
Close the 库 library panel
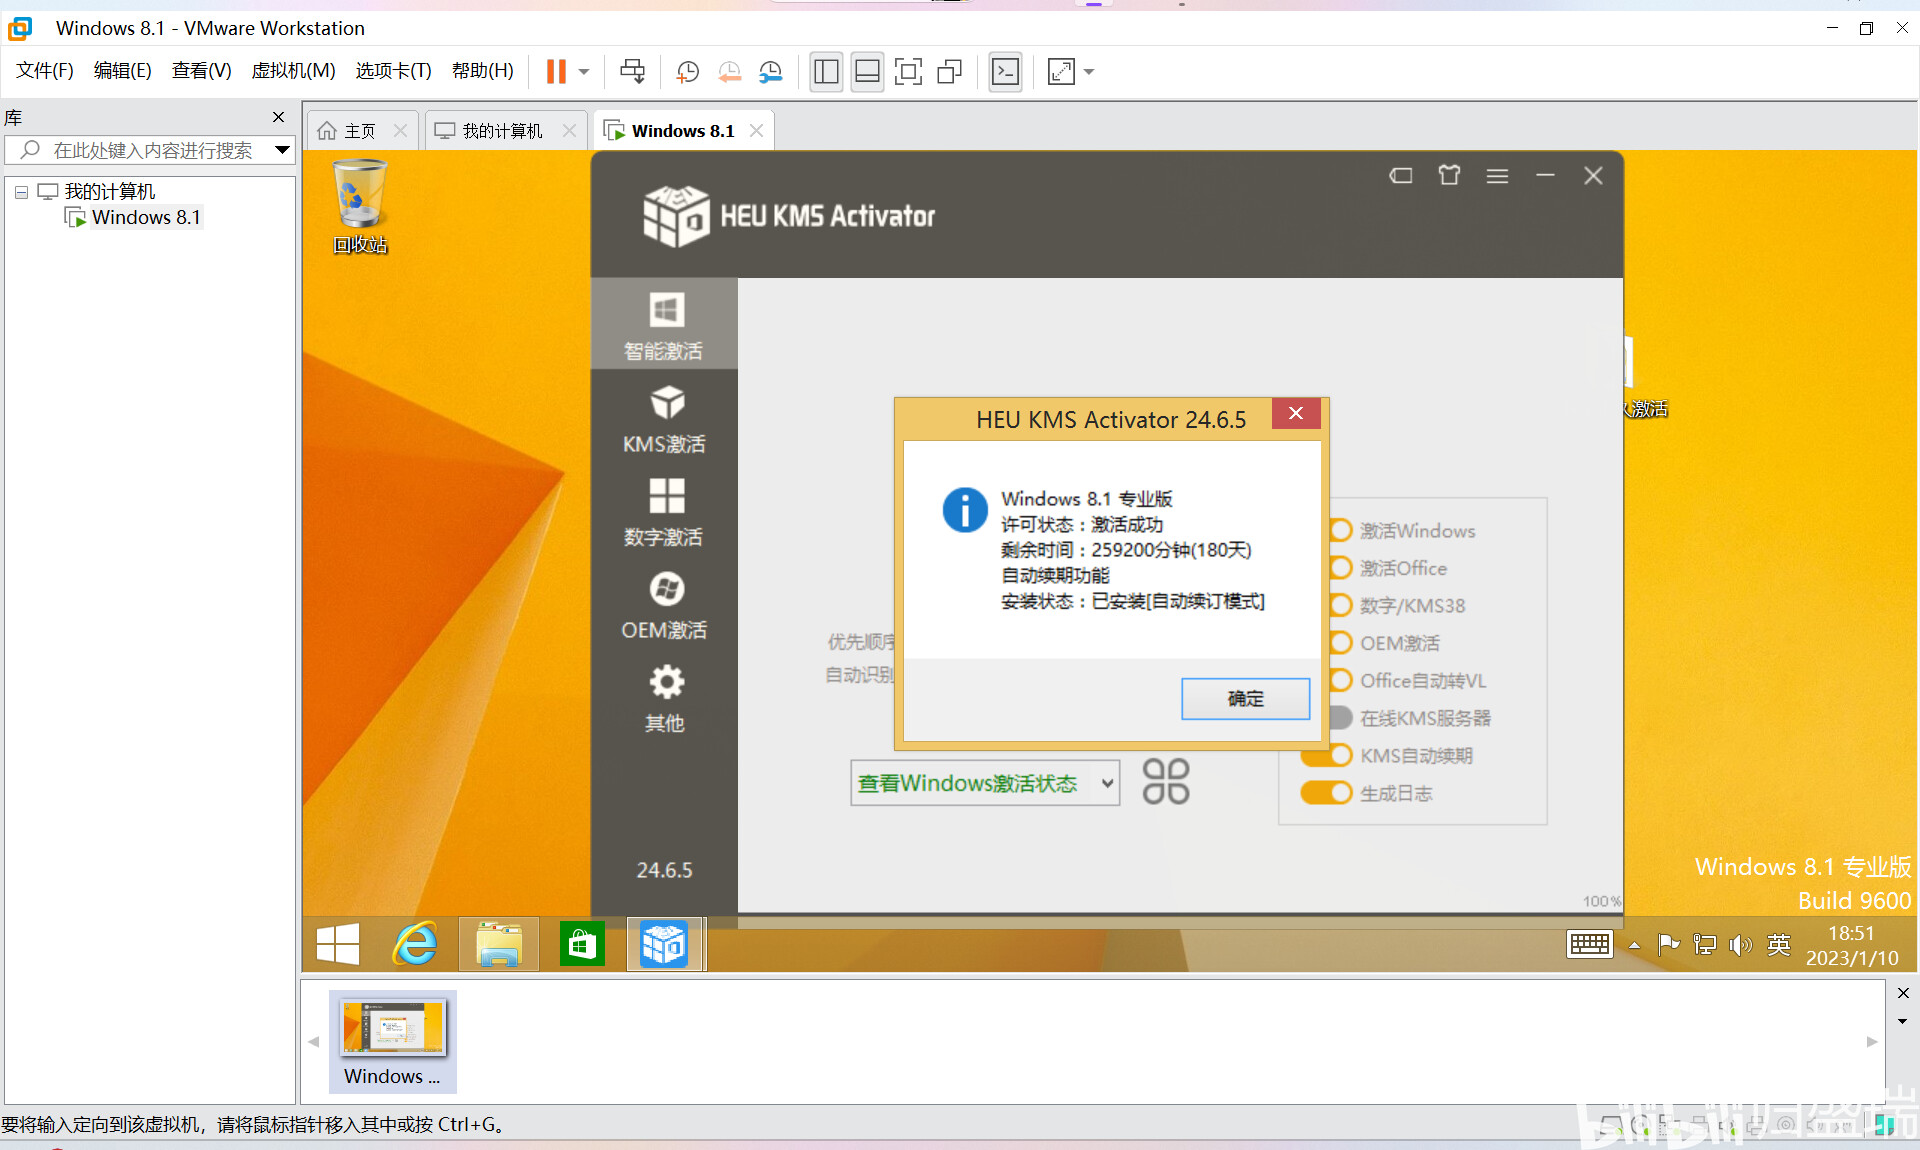279,117
